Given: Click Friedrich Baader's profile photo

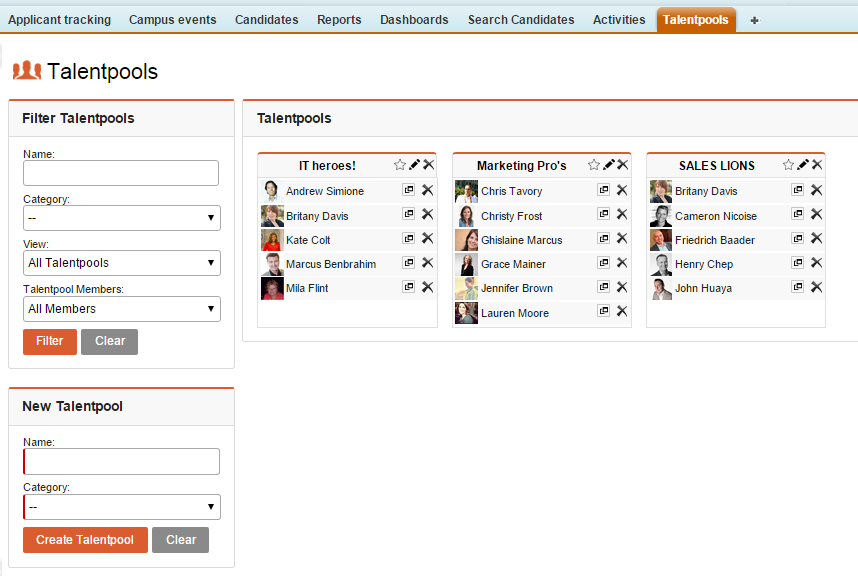Looking at the screenshot, I should tap(661, 240).
